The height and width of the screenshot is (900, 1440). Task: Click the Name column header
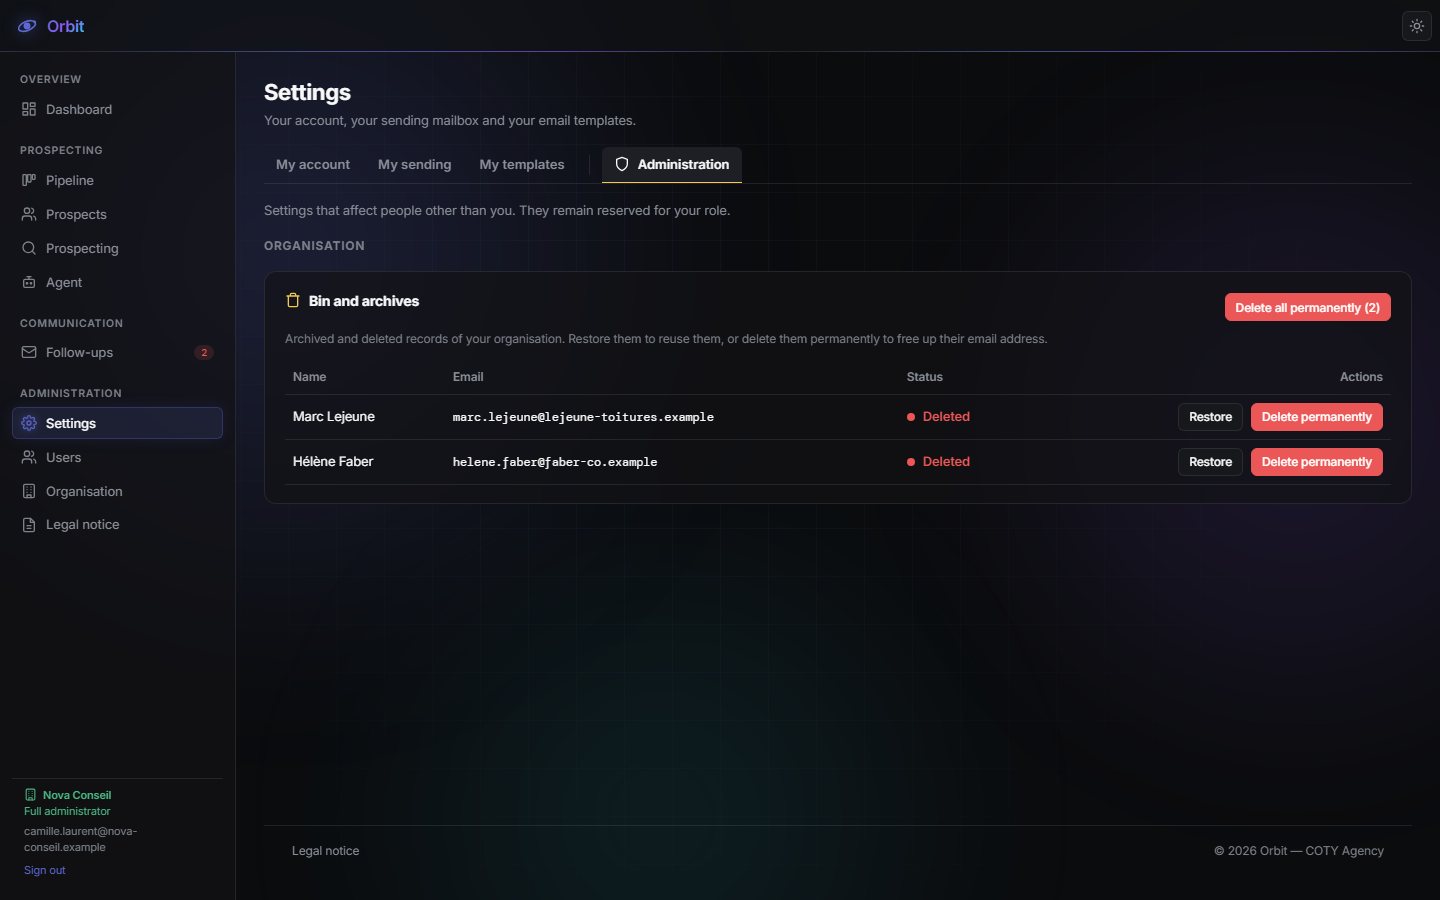[309, 377]
